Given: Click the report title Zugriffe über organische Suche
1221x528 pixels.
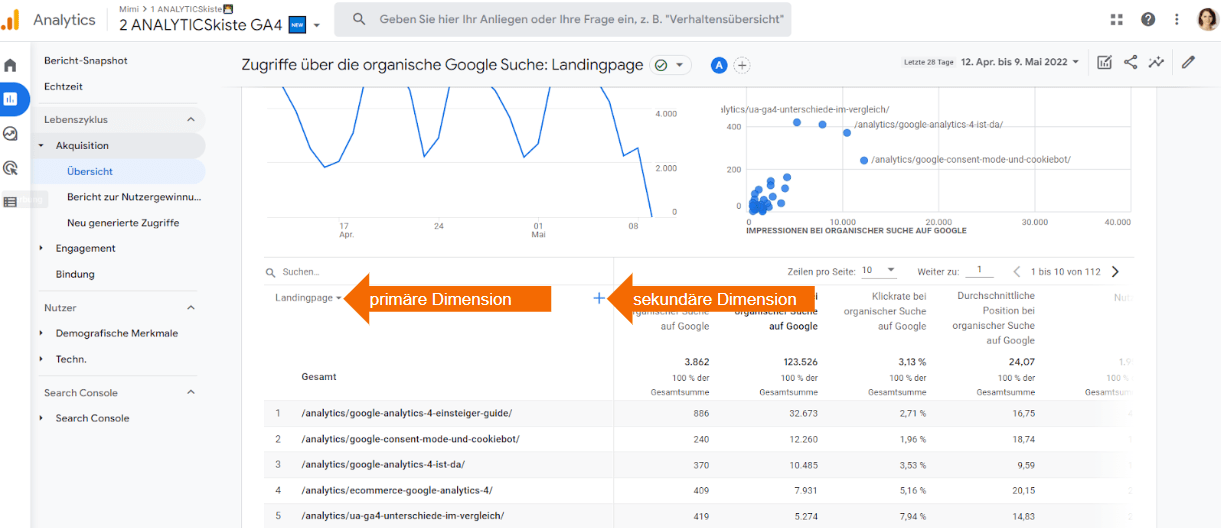Looking at the screenshot, I should pos(442,65).
